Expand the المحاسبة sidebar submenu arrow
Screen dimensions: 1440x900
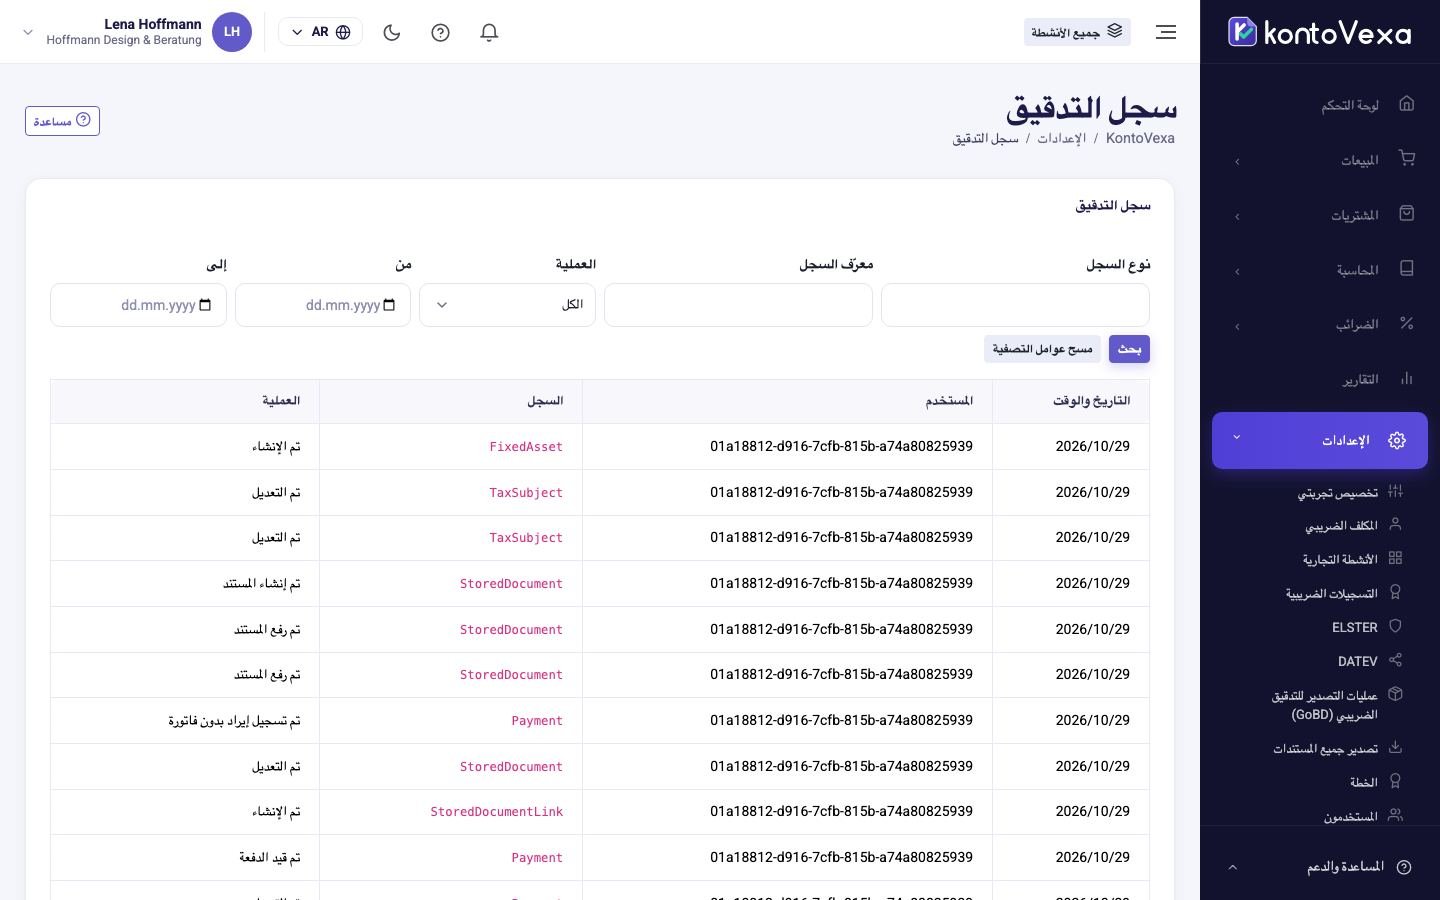coord(1237,271)
